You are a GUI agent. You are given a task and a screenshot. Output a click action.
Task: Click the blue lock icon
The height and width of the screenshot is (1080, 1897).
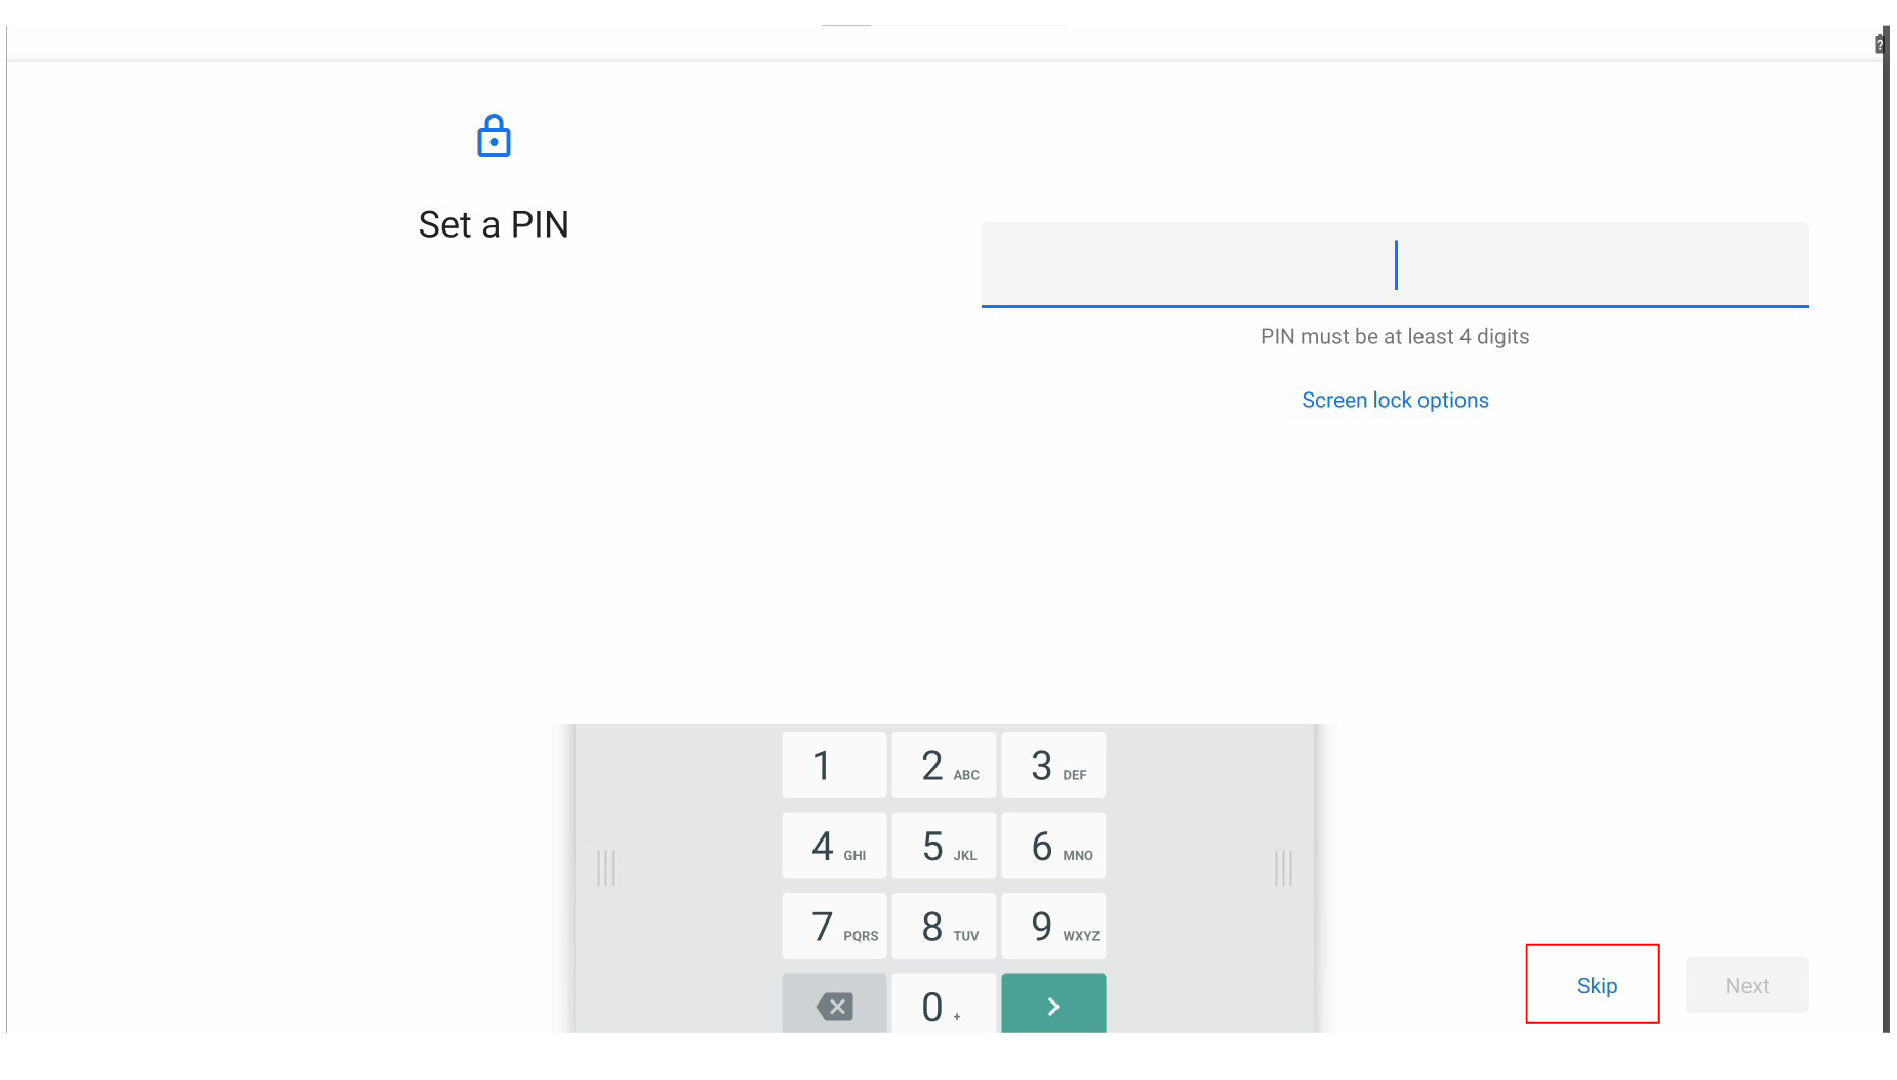(493, 137)
